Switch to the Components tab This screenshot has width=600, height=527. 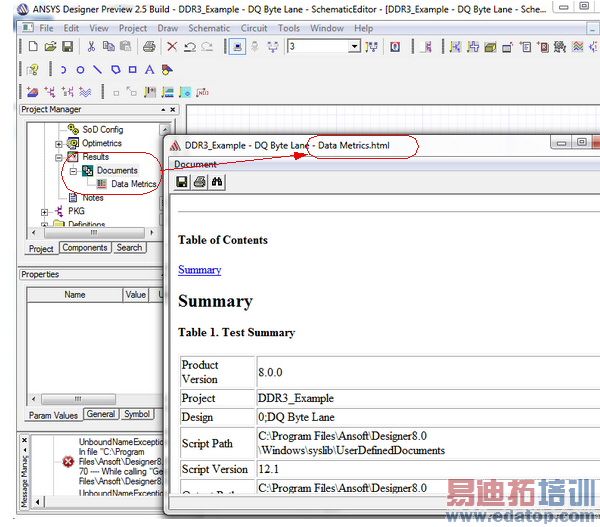pyautogui.click(x=85, y=248)
